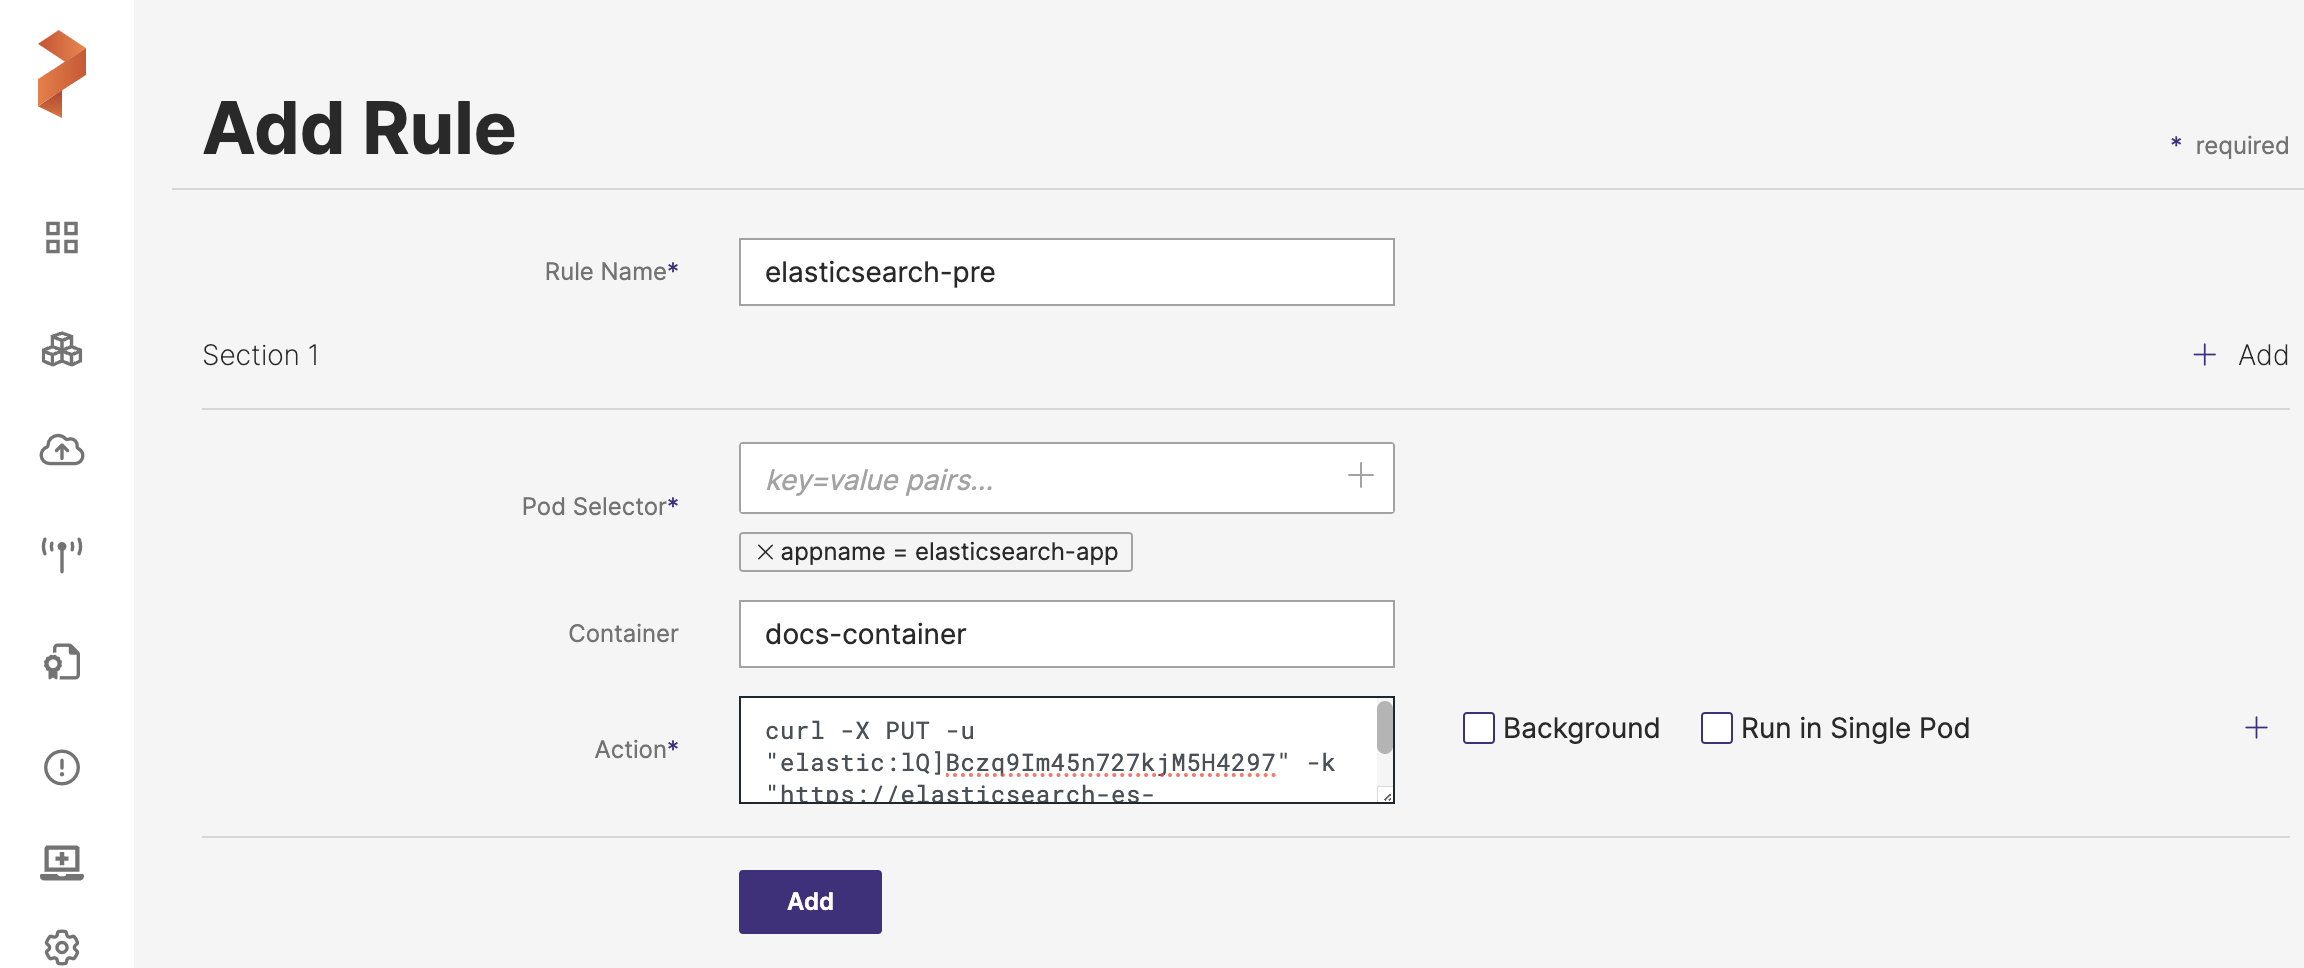Click plus icon to add another action
The width and height of the screenshot is (2304, 968).
(2256, 728)
